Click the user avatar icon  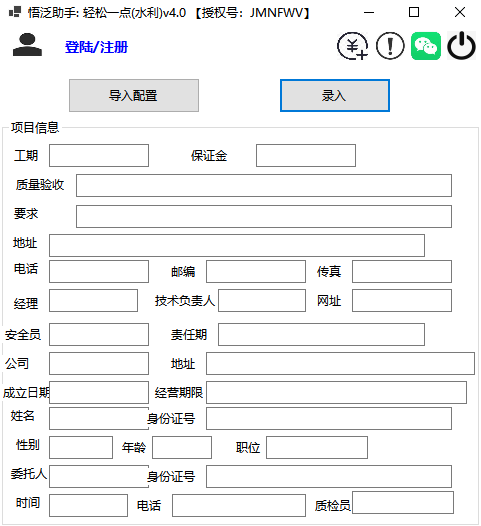point(28,45)
